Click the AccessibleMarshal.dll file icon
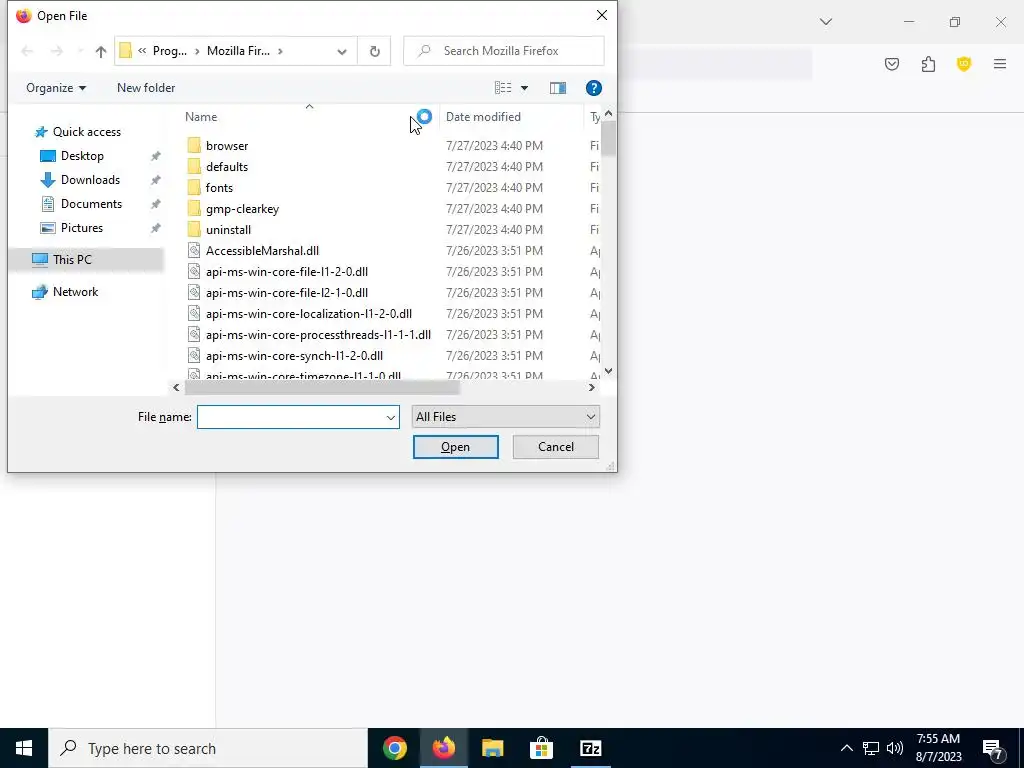This screenshot has height=768, width=1024. pyautogui.click(x=194, y=251)
